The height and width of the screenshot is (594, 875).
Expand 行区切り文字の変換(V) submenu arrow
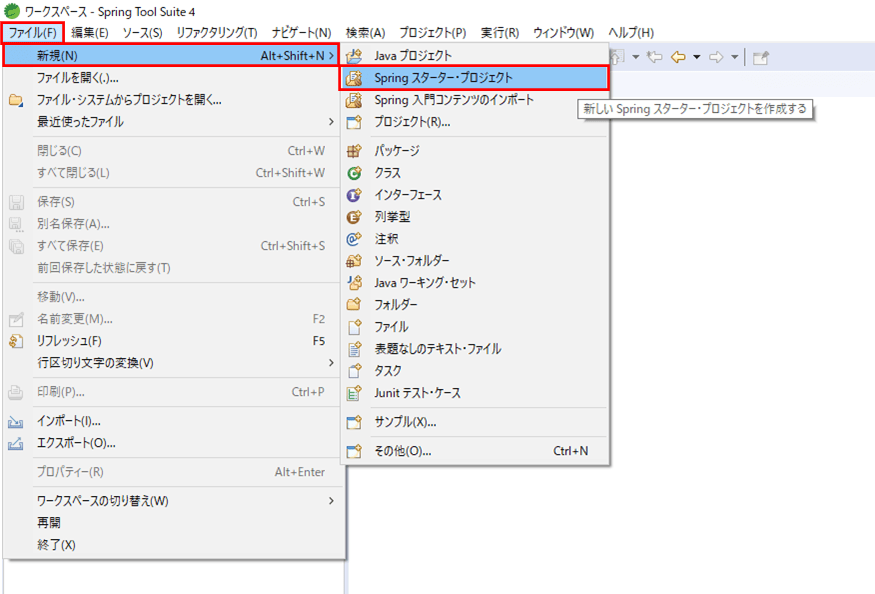pos(331,363)
